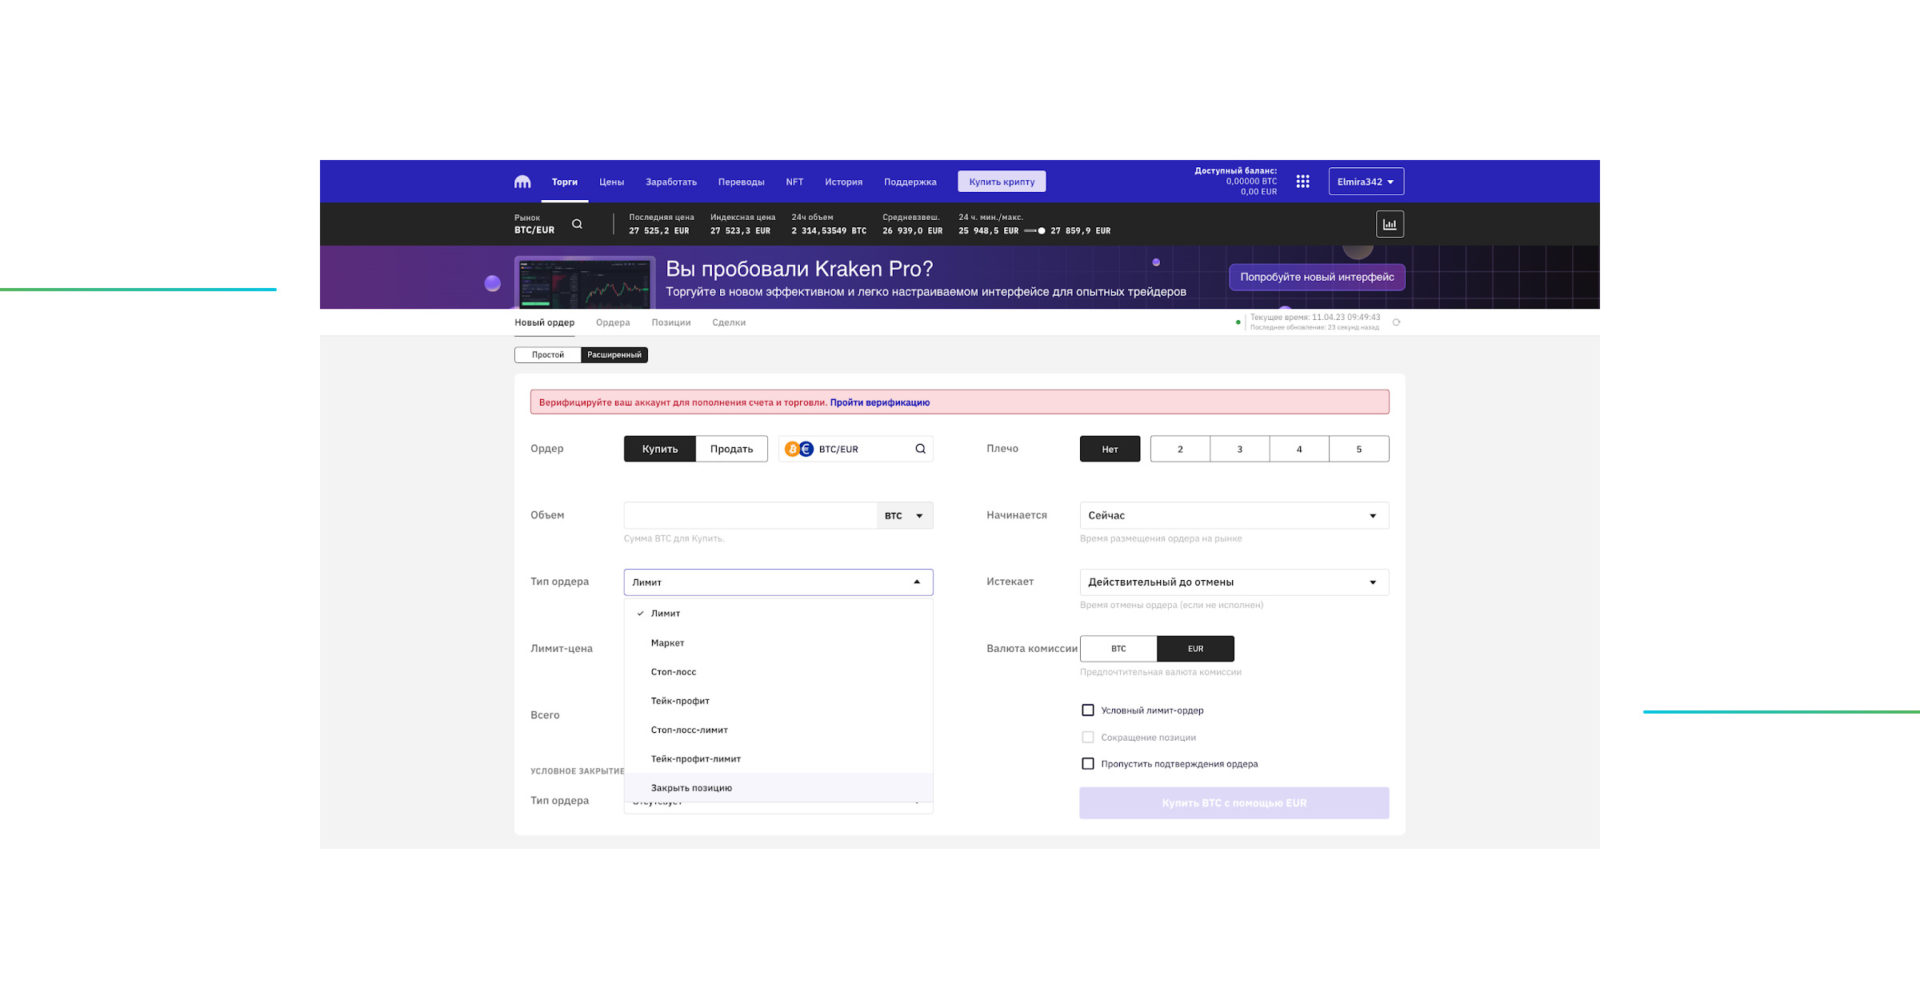
Task: Open the BTC volume currency dropdown
Action: [x=903, y=515]
